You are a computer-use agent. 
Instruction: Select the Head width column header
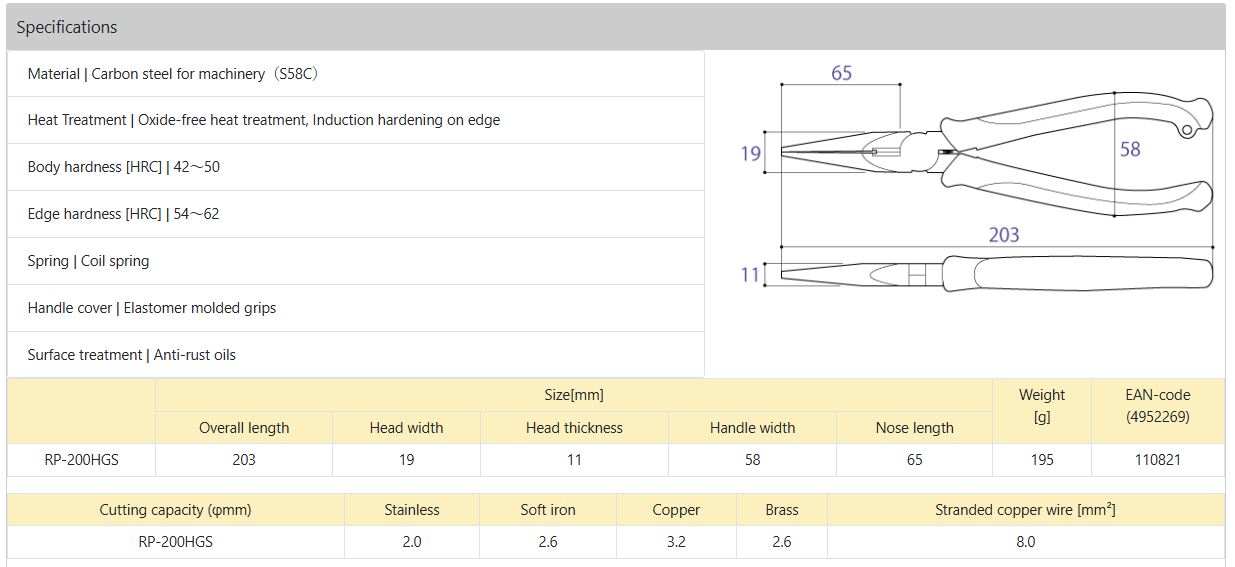click(406, 428)
